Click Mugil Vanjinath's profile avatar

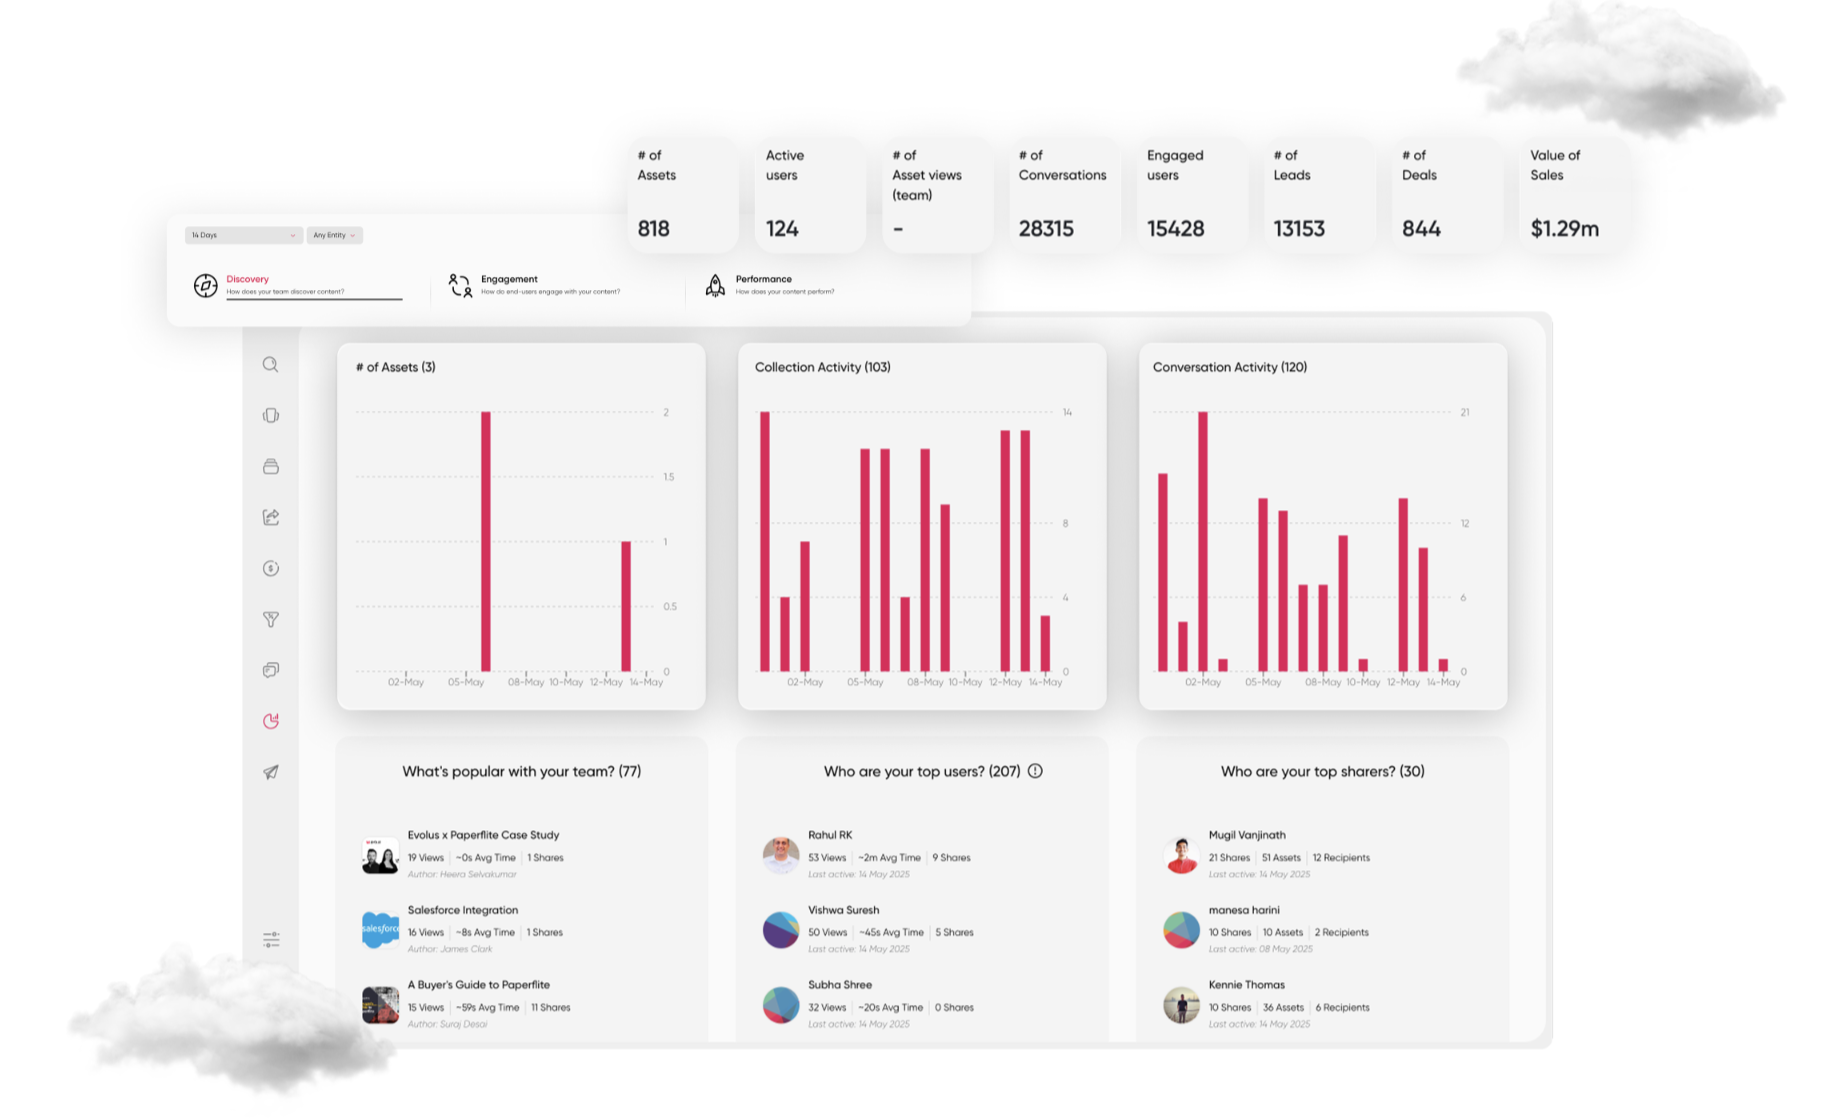[1181, 854]
